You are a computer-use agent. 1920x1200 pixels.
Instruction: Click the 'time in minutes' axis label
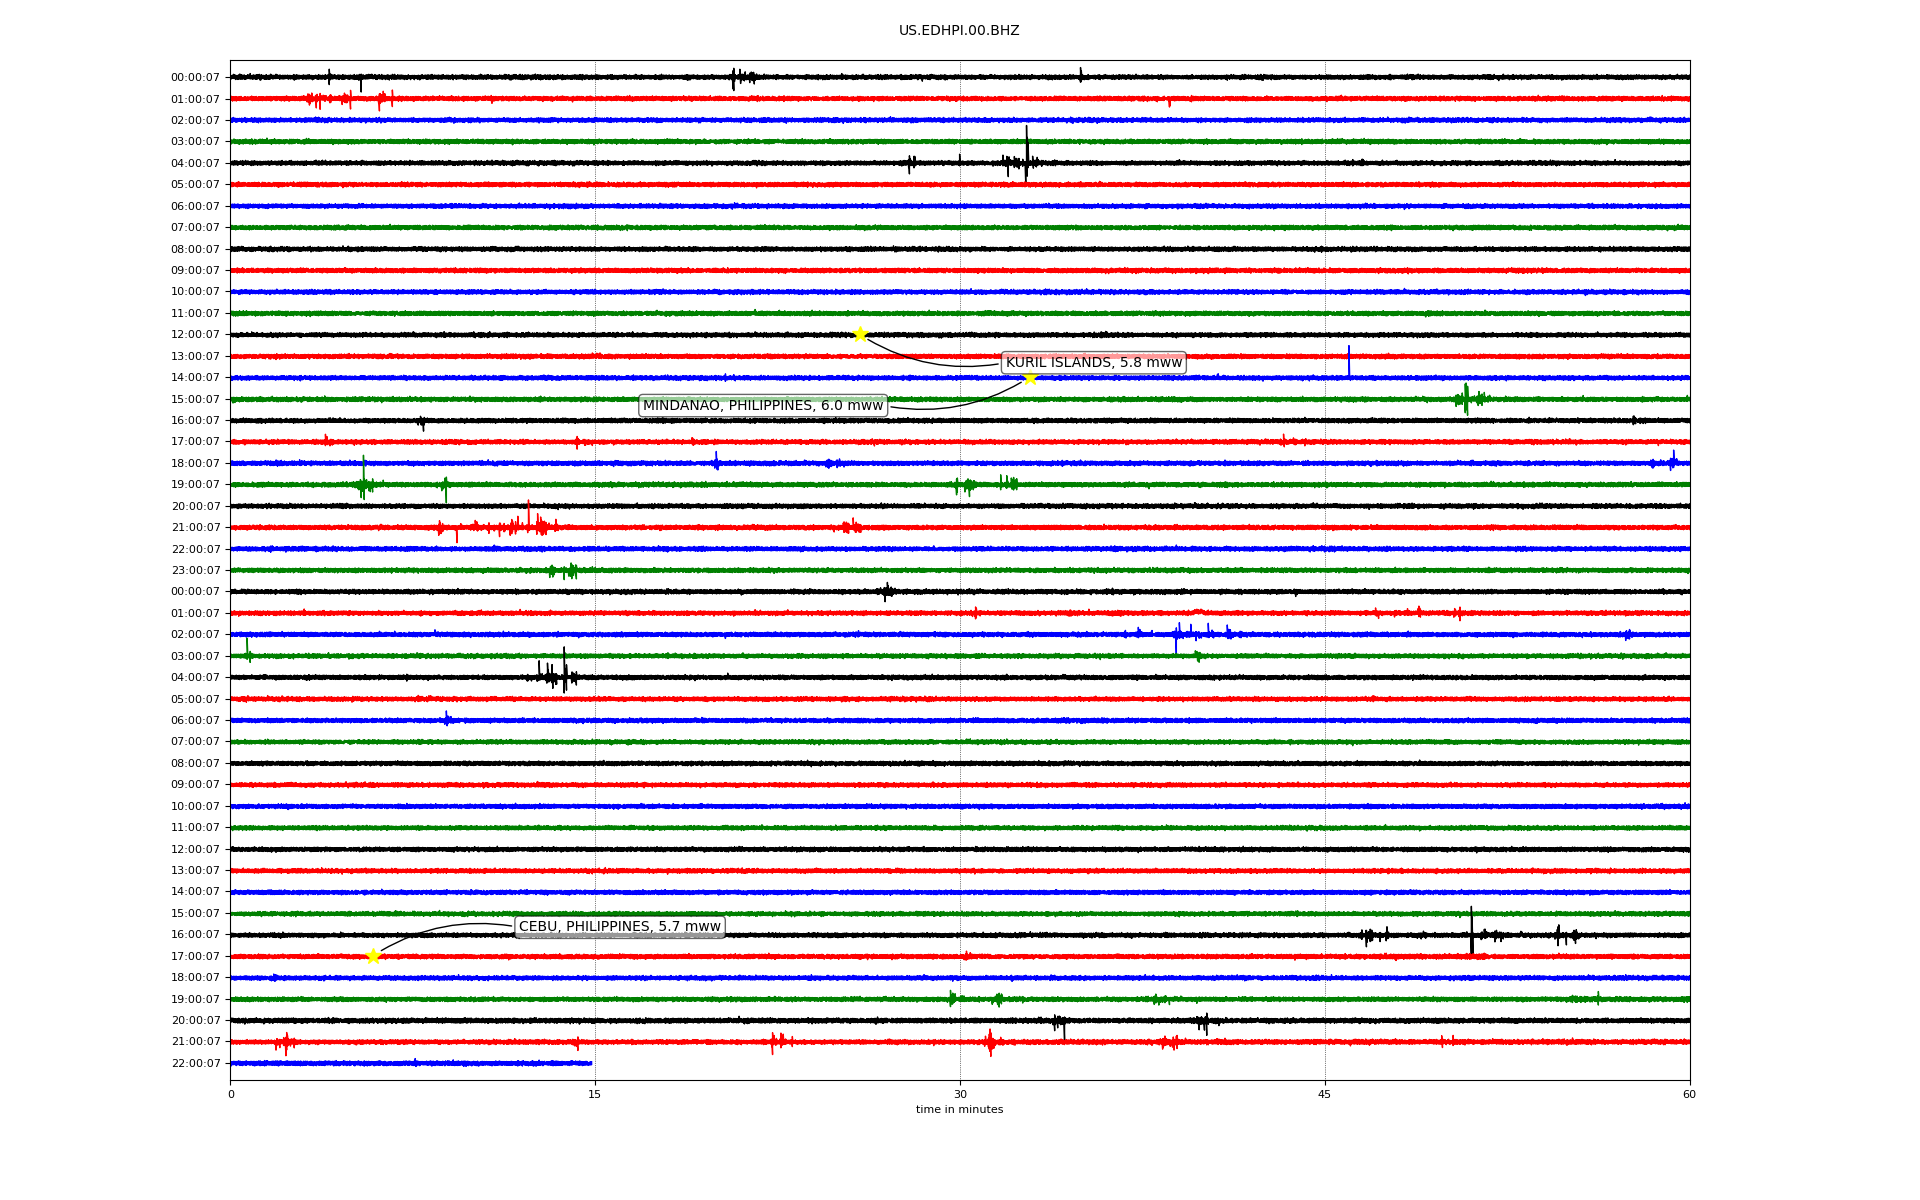pyautogui.click(x=959, y=1109)
